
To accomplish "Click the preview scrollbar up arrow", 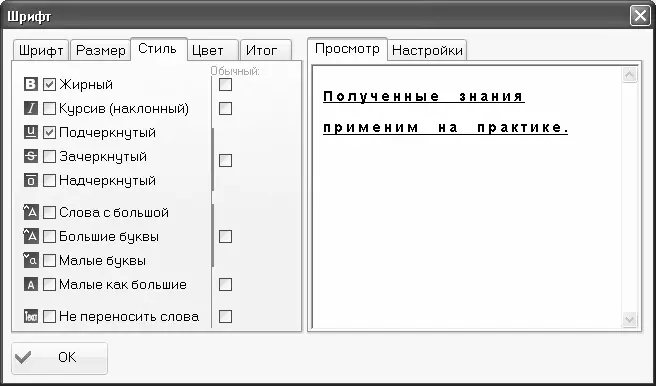I will [x=630, y=75].
